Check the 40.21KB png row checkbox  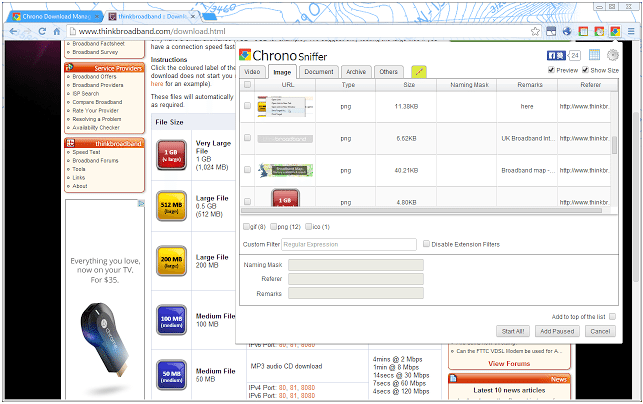[247, 170]
